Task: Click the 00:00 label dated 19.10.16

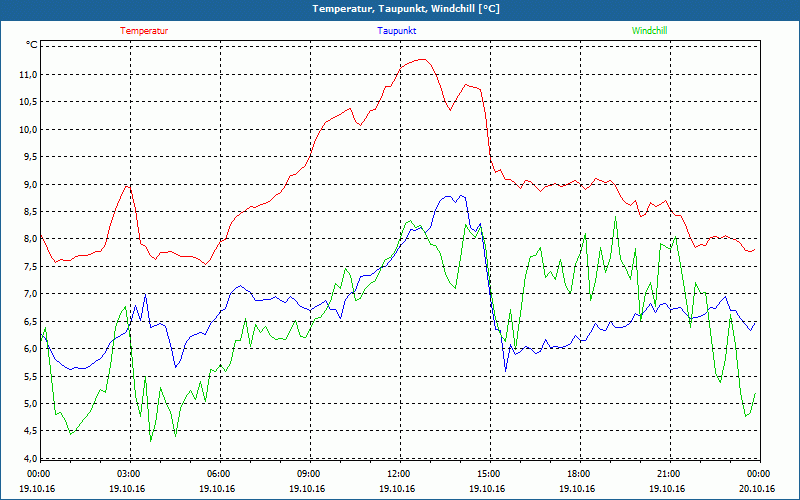Action: [37, 474]
